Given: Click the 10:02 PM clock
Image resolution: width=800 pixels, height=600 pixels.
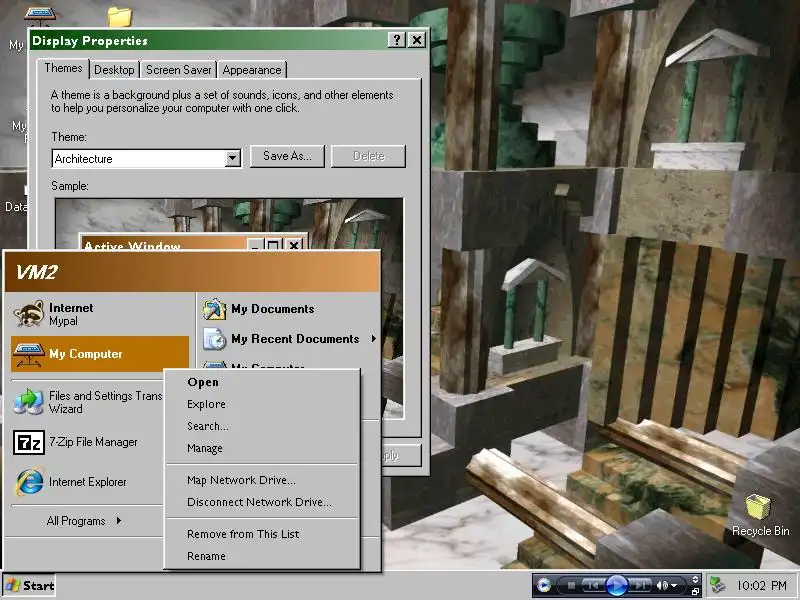Looking at the screenshot, I should [762, 586].
